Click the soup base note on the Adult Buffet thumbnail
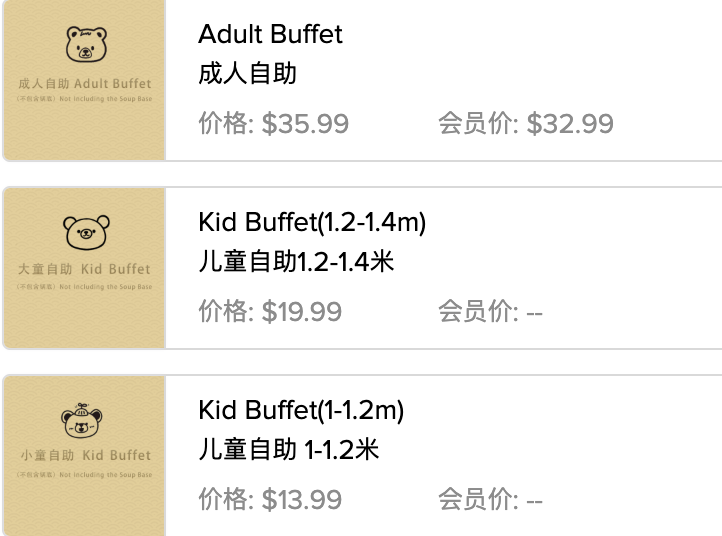 [85, 100]
